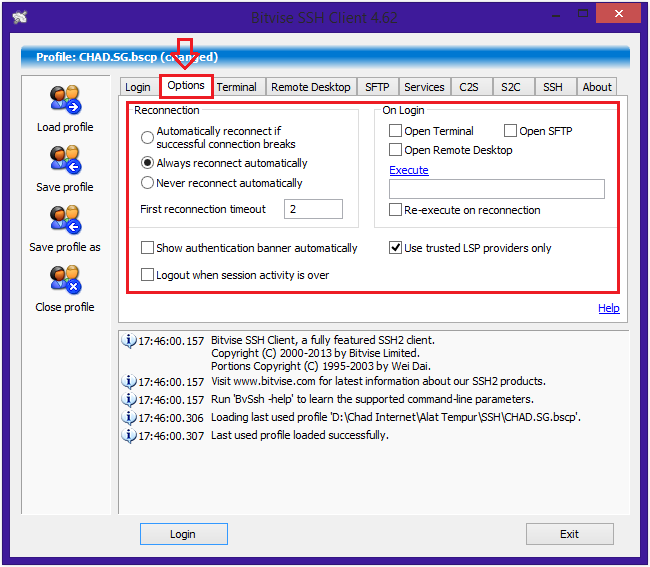This screenshot has height=567, width=650.
Task: Click info icon beside 'Loading last used profile' log
Action: tap(129, 417)
